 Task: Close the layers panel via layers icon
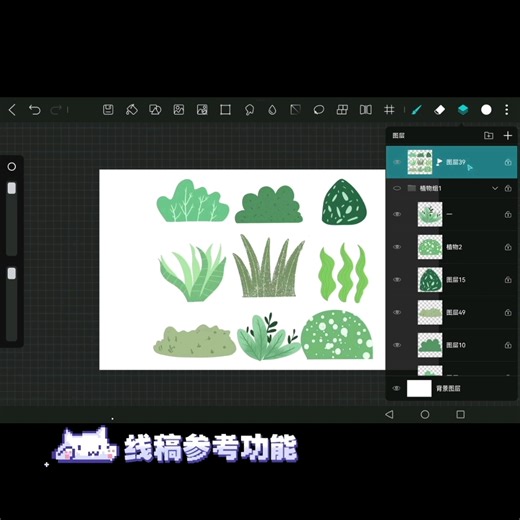coord(463,110)
